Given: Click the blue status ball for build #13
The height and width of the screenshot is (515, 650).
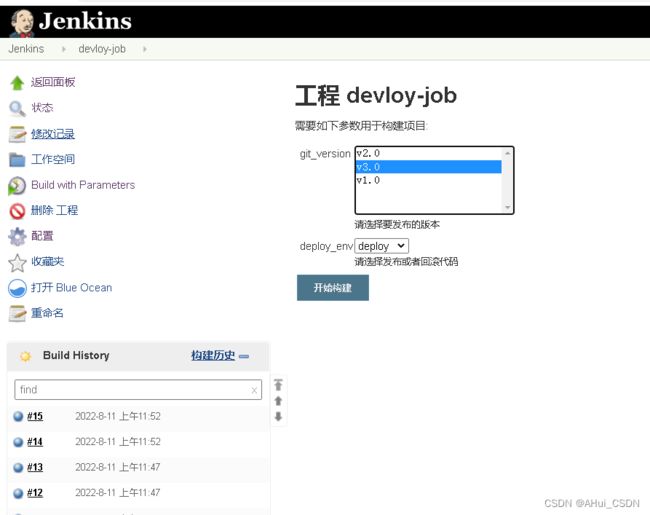Looking at the screenshot, I should [x=18, y=468].
